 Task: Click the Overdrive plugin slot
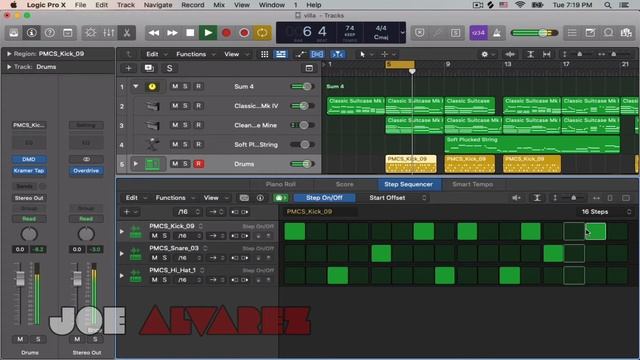point(86,171)
